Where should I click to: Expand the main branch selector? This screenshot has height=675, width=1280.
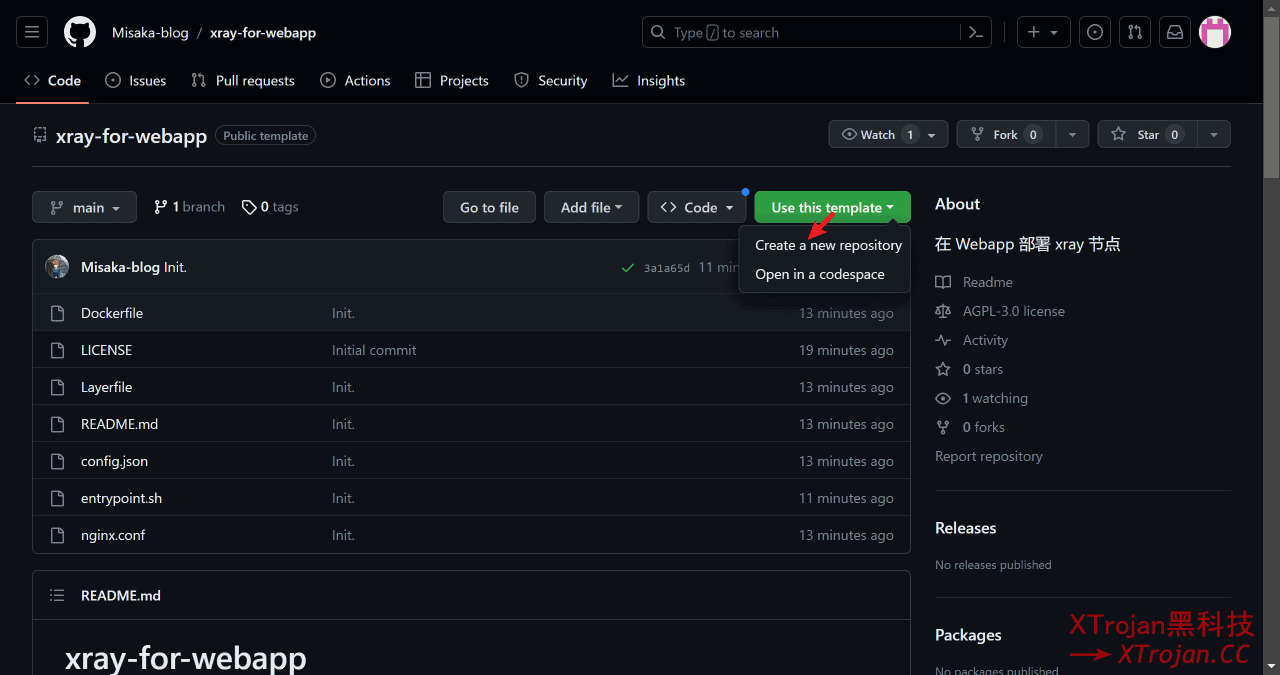[x=84, y=207]
